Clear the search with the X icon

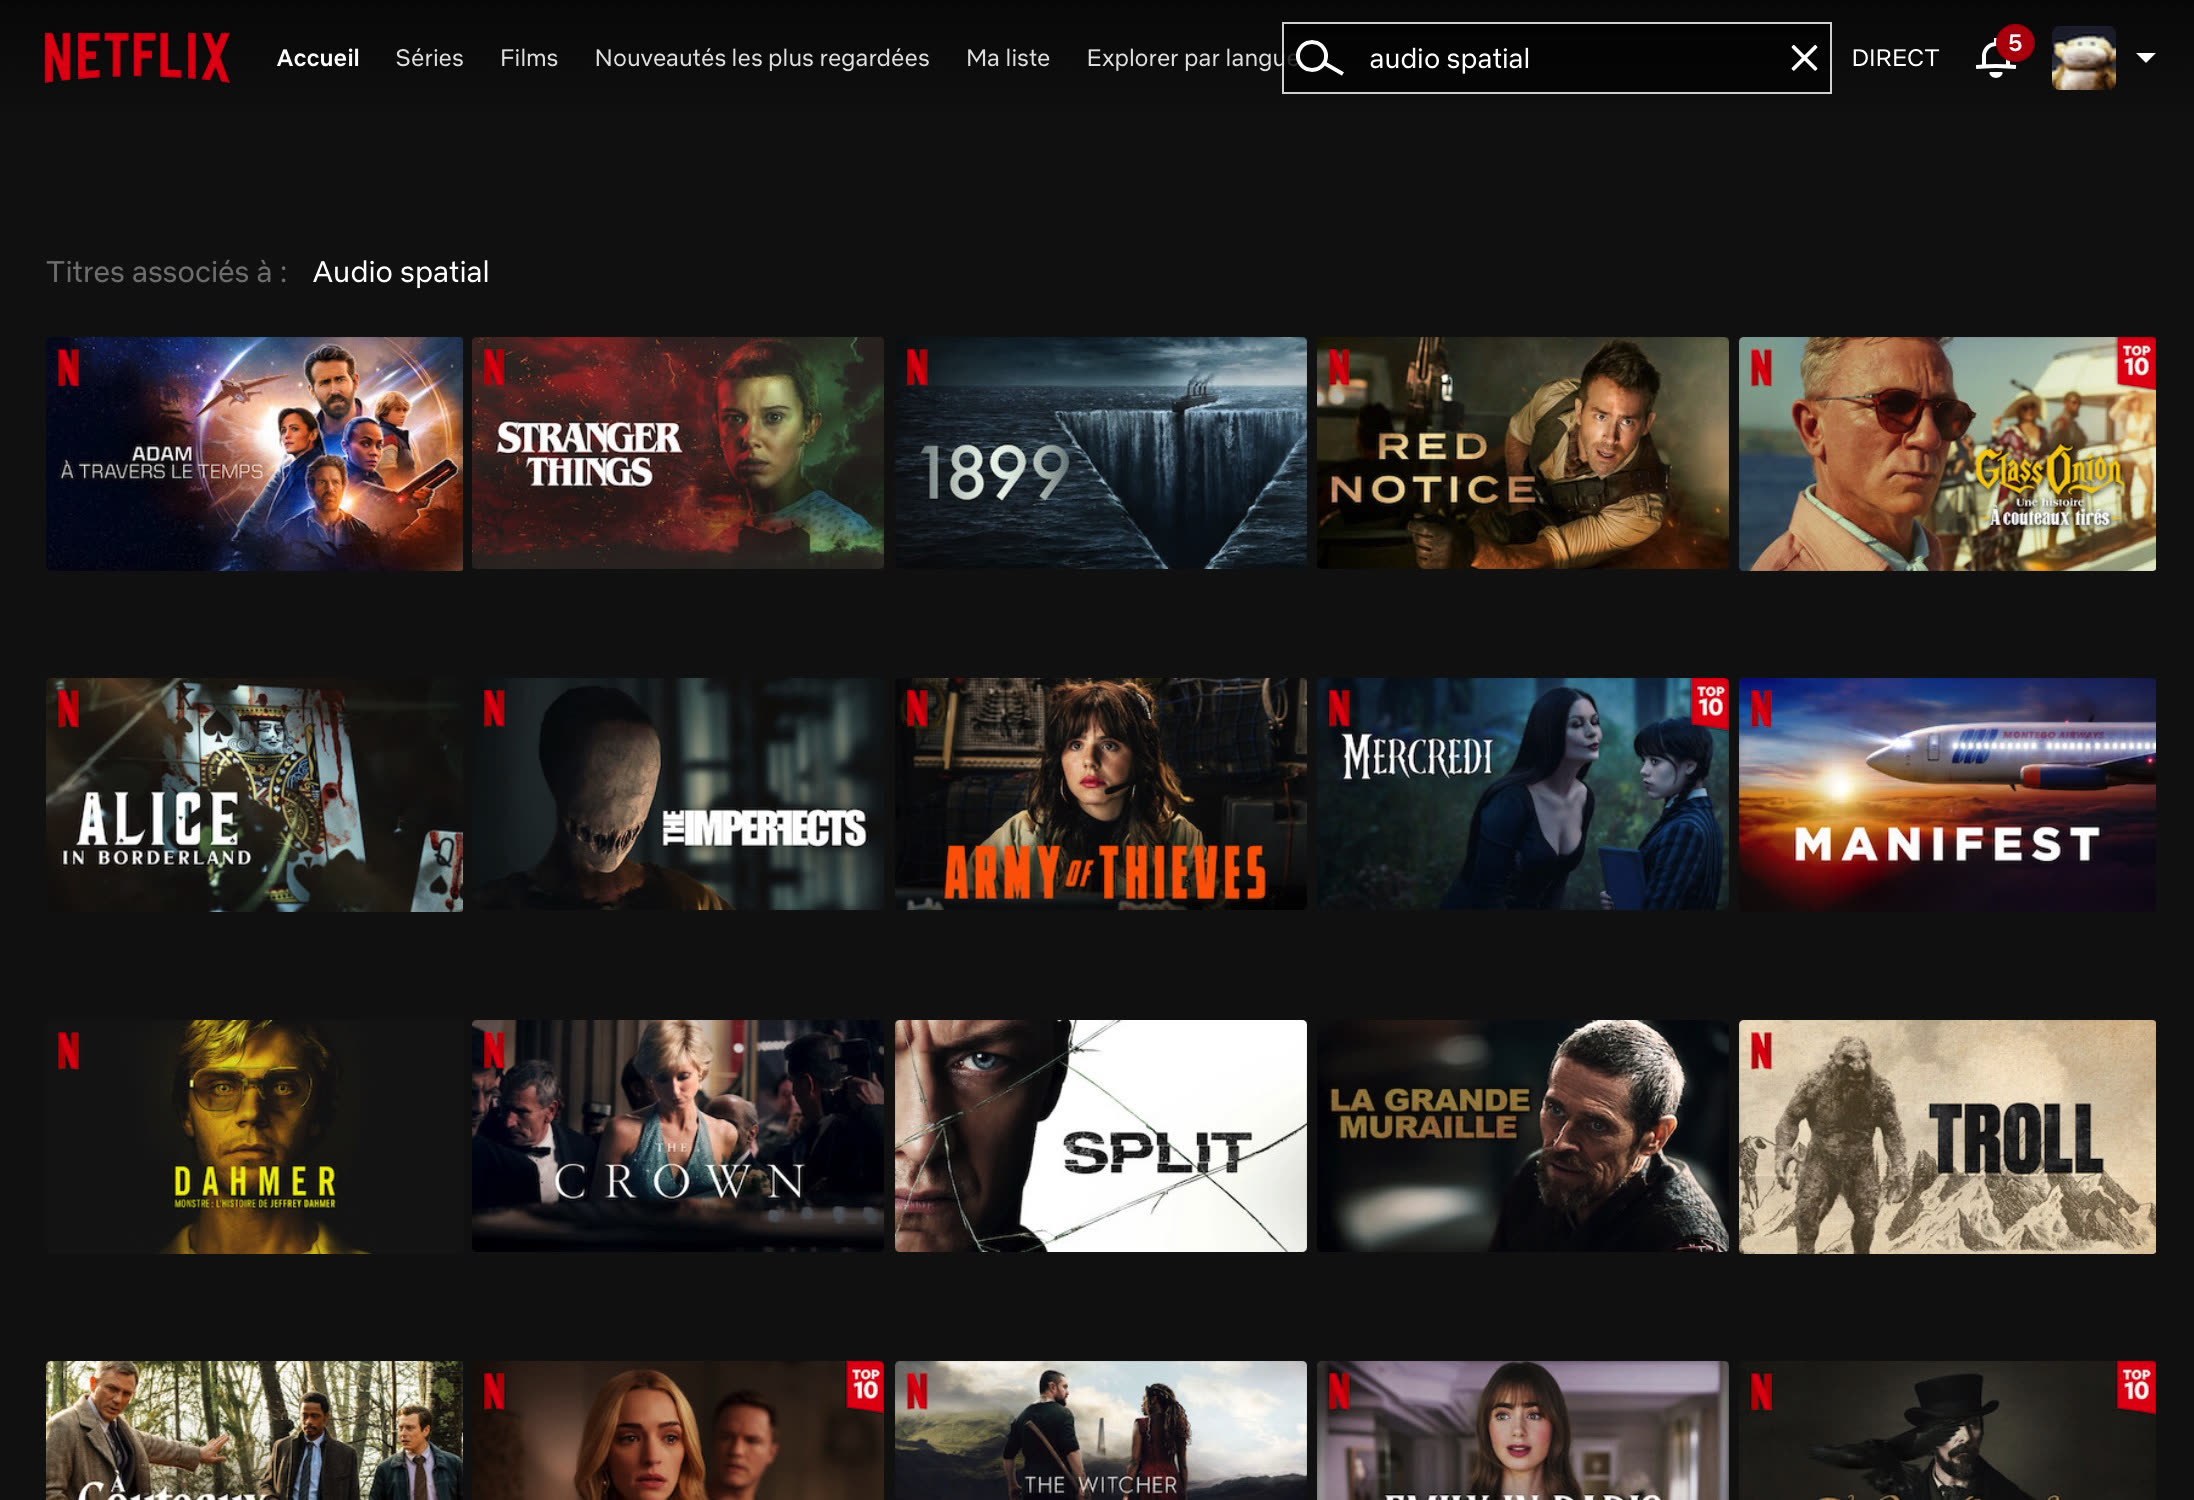point(1803,58)
